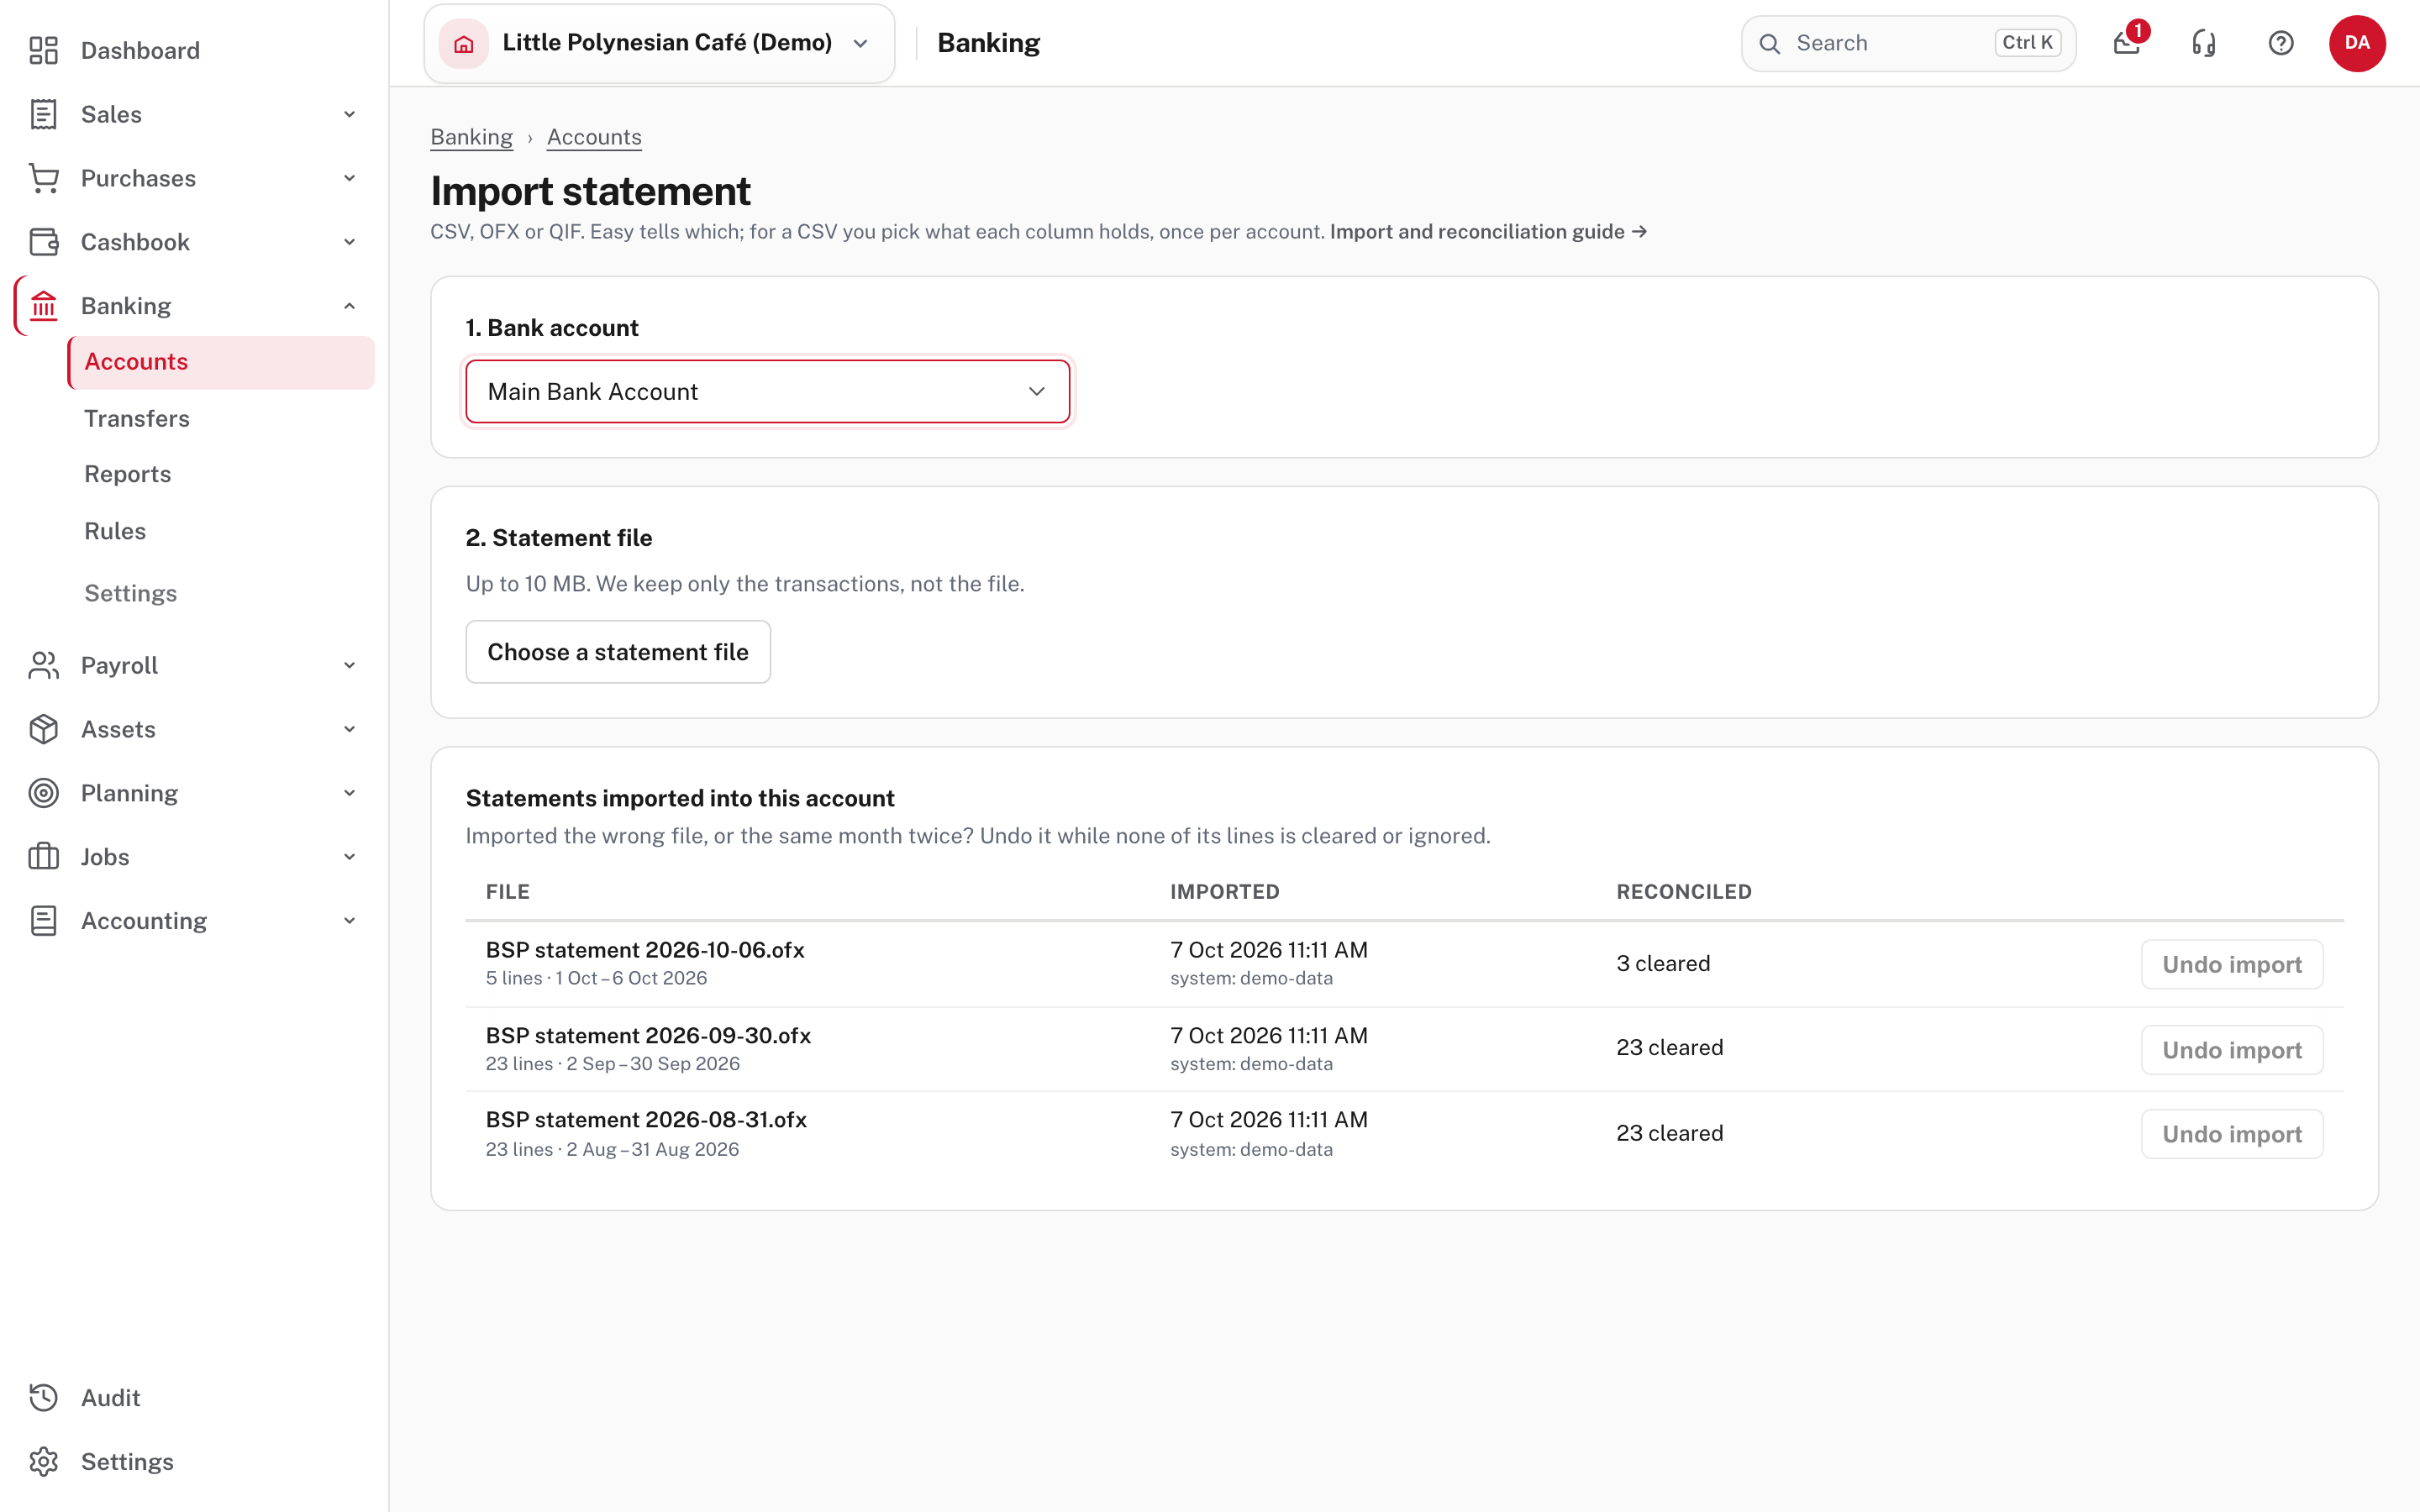Open the Audit history icon
This screenshot has height=1512, width=2420.
click(43, 1398)
